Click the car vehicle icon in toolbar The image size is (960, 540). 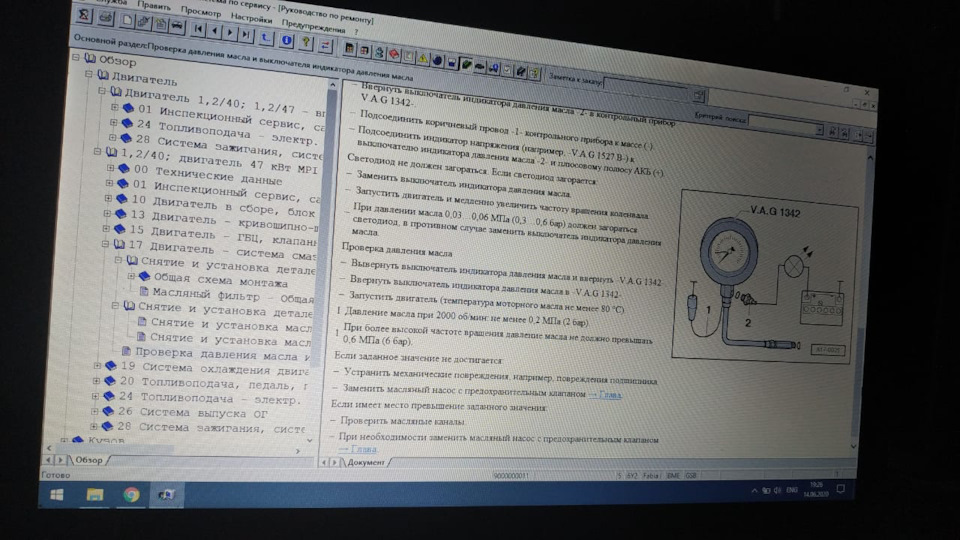tap(177, 26)
